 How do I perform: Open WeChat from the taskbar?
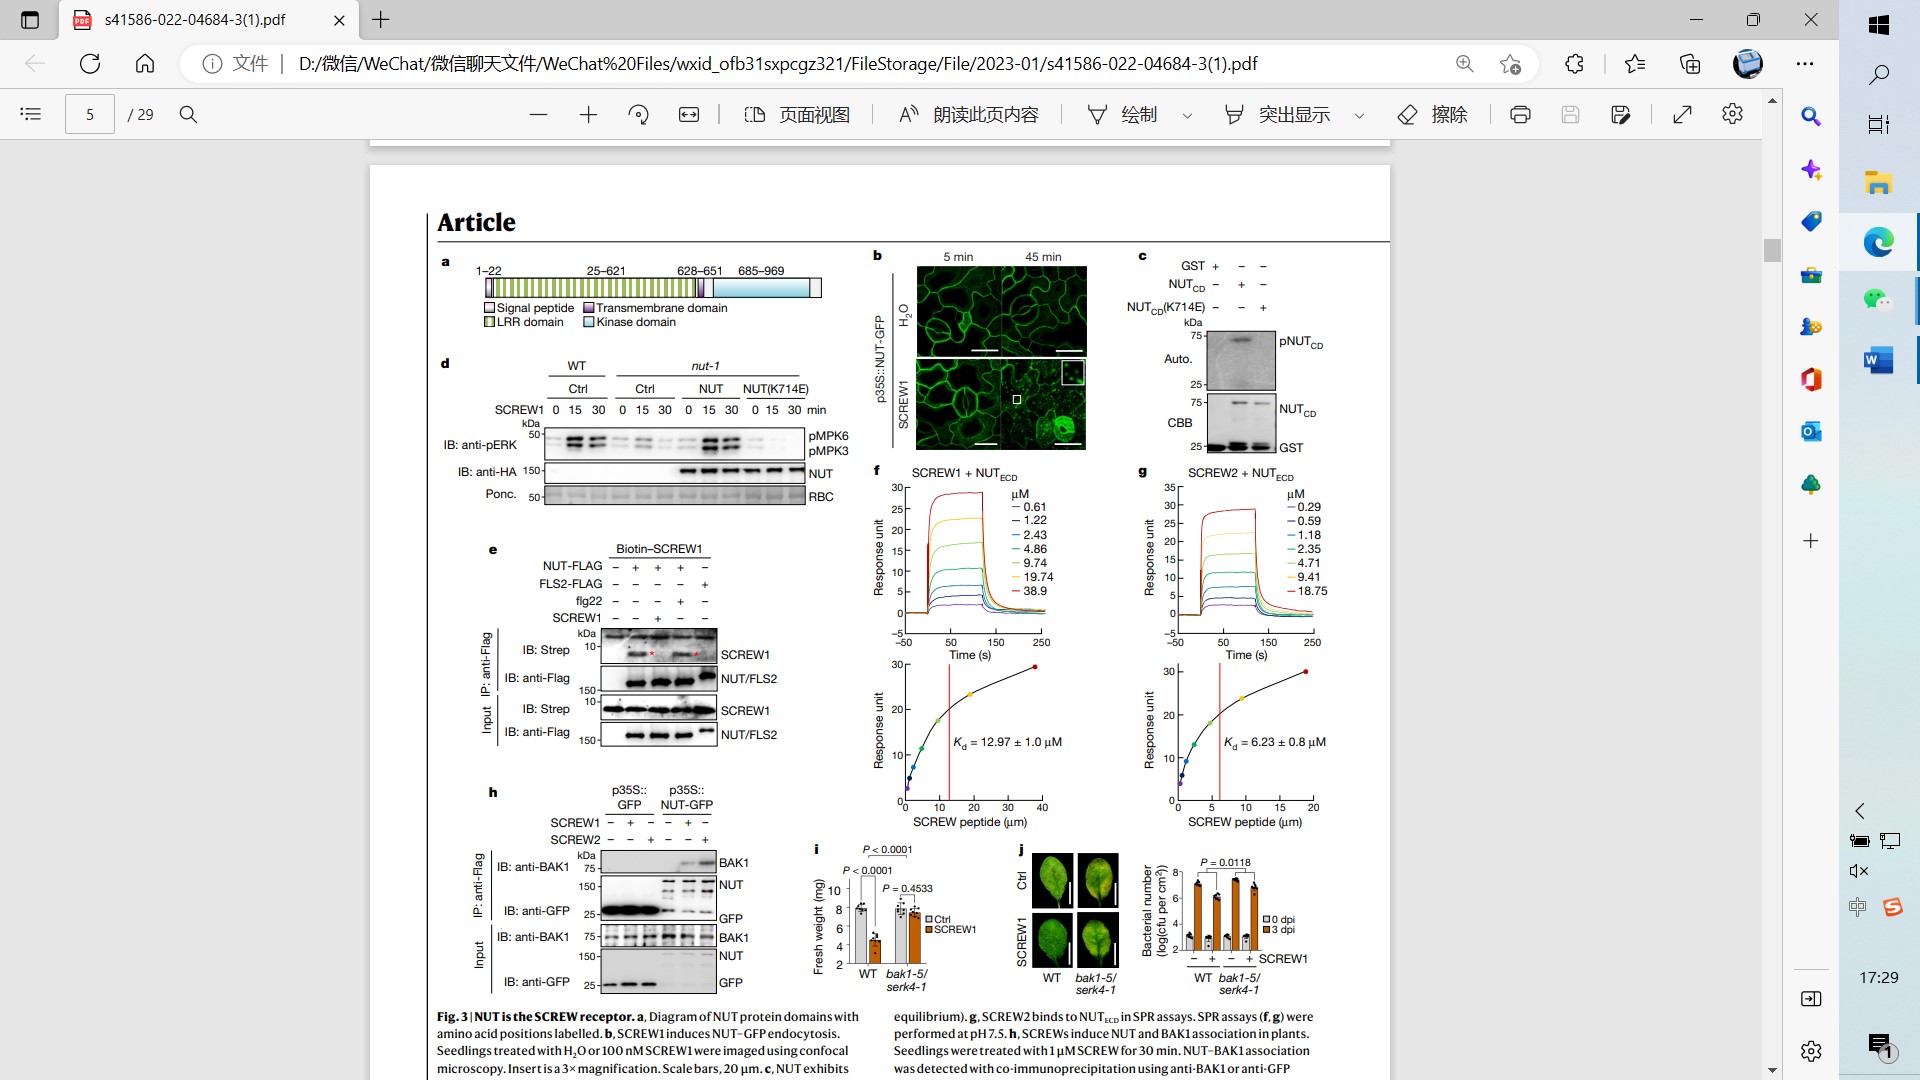[x=1877, y=299]
